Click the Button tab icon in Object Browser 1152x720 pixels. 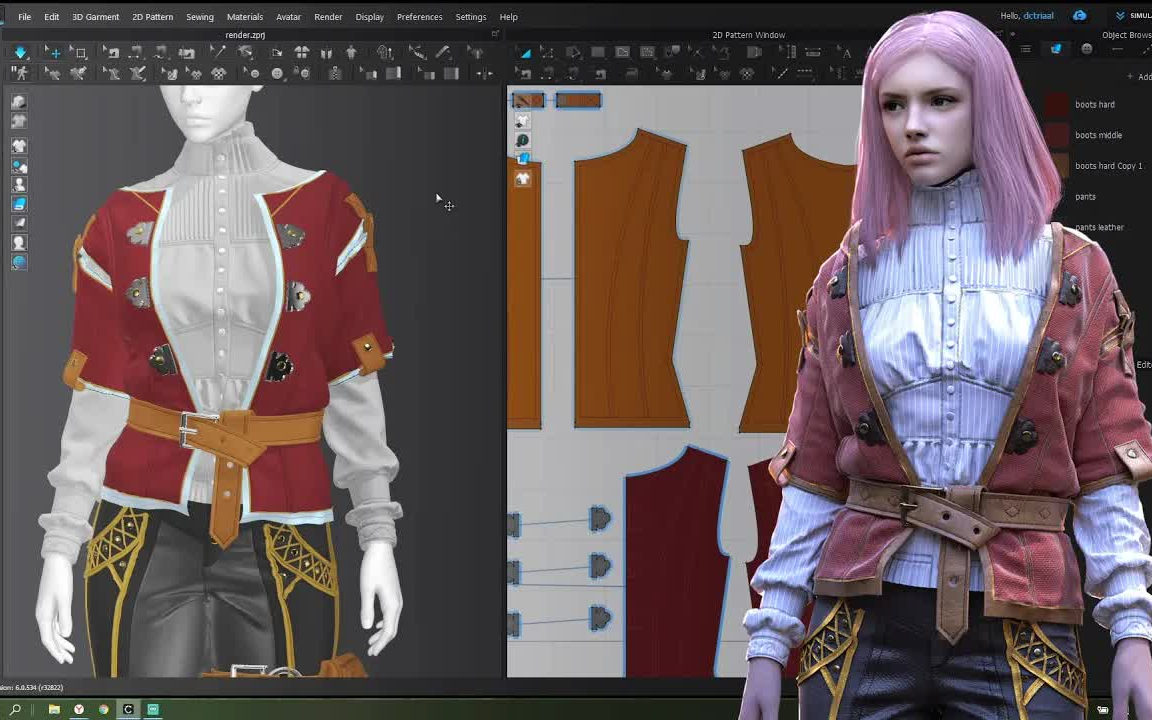[1087, 49]
